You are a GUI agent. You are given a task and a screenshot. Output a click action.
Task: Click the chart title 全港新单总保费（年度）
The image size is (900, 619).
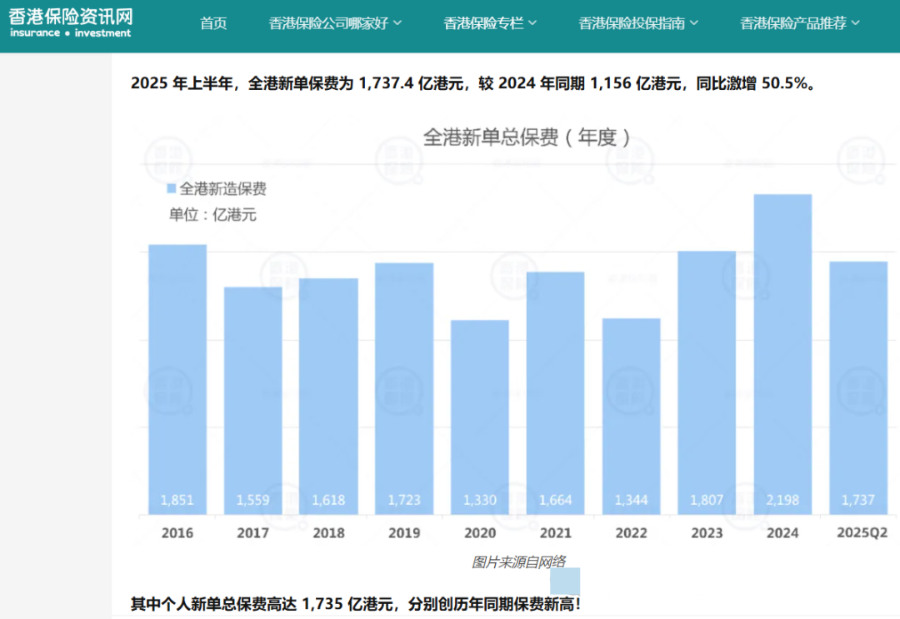[527, 137]
